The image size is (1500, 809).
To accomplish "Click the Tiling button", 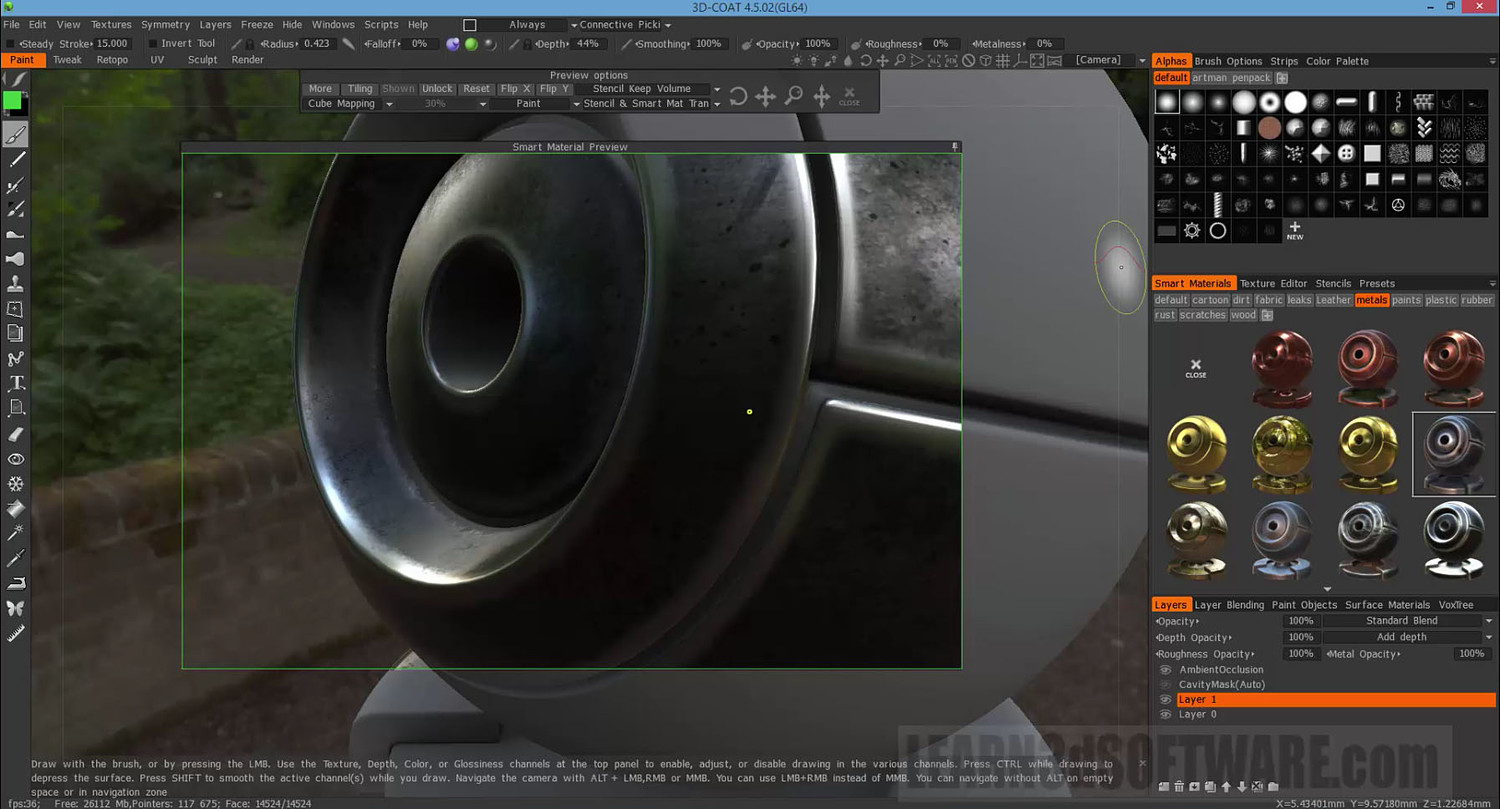I will (x=360, y=89).
